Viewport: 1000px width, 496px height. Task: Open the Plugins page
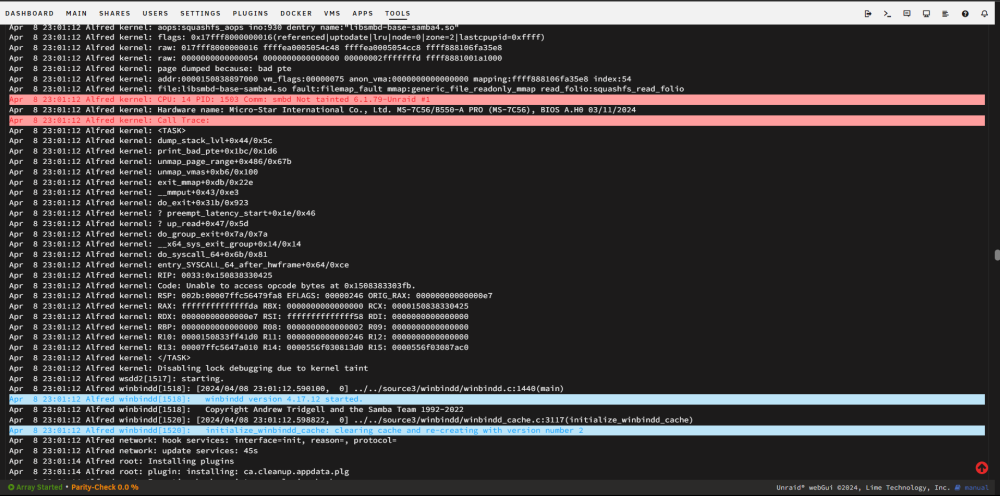pyautogui.click(x=250, y=13)
